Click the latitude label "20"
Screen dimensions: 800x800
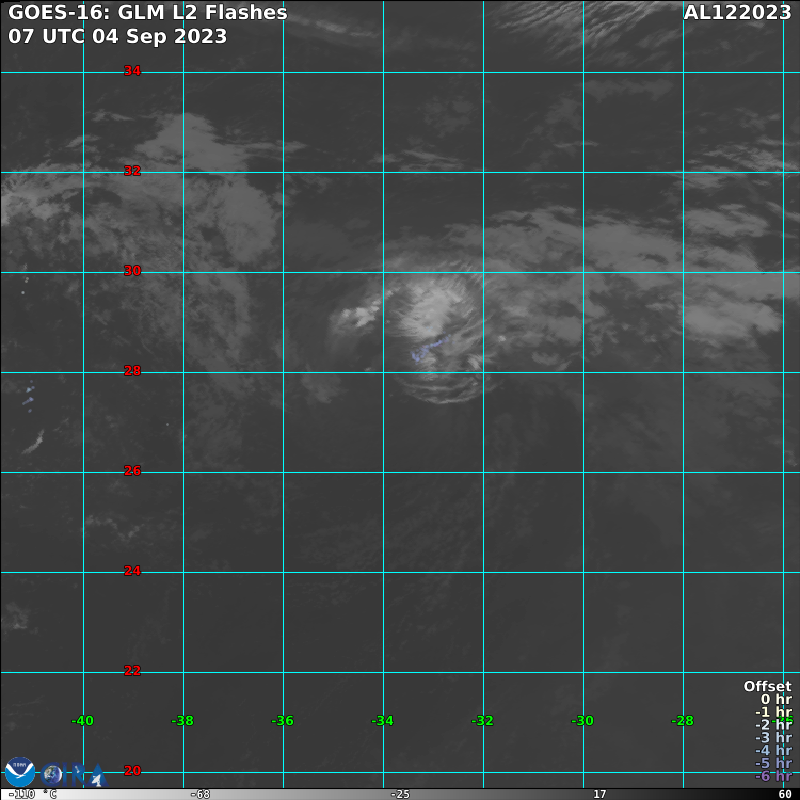(x=132, y=771)
